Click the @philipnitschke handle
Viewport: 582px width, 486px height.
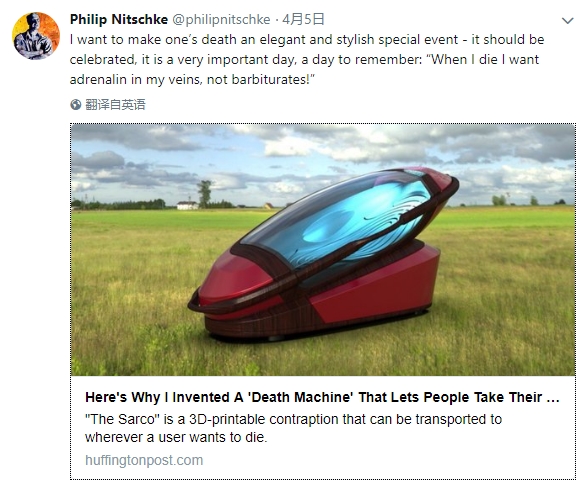point(221,19)
